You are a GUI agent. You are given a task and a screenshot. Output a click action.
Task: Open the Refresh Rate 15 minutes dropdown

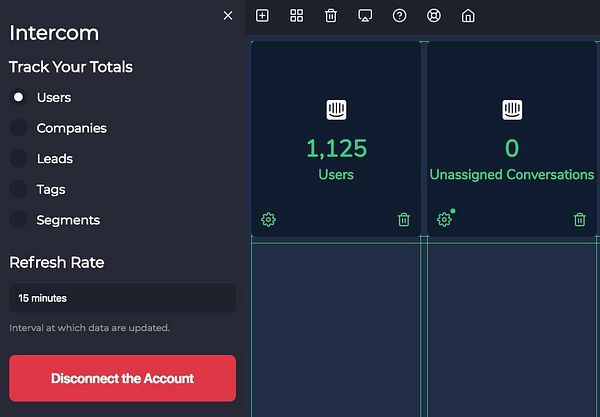tap(122, 298)
